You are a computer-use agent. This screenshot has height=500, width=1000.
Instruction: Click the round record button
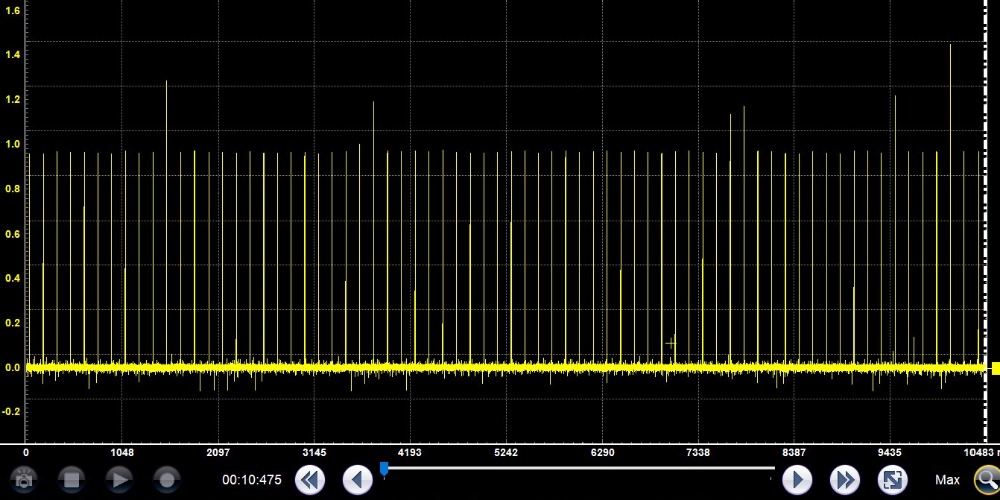[167, 480]
